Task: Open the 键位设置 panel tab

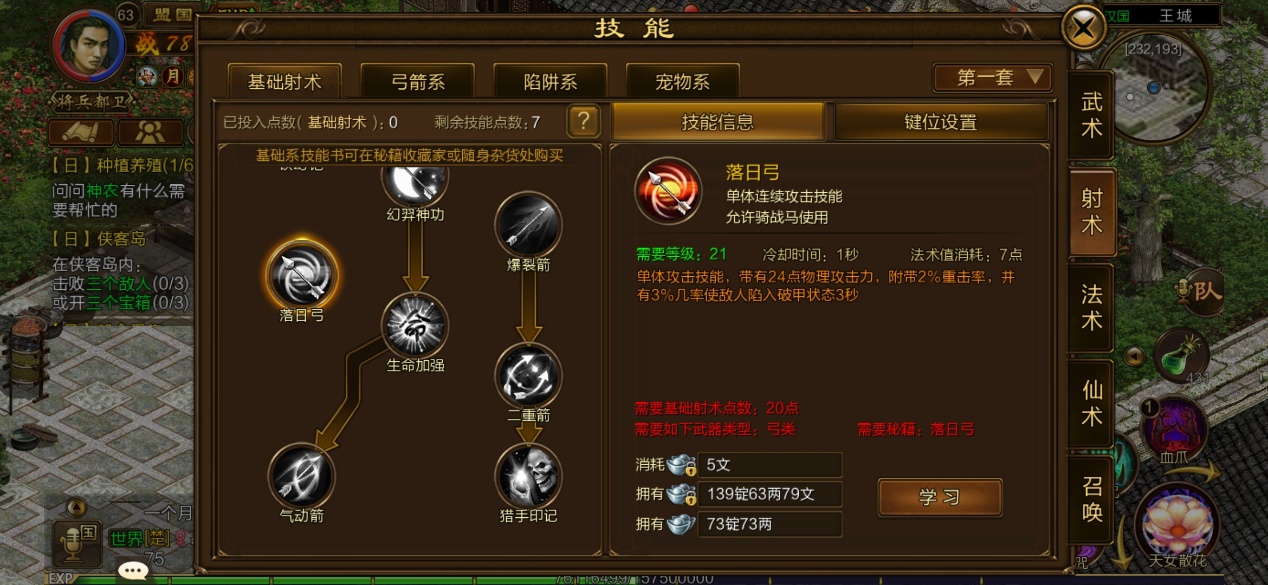Action: [940, 122]
